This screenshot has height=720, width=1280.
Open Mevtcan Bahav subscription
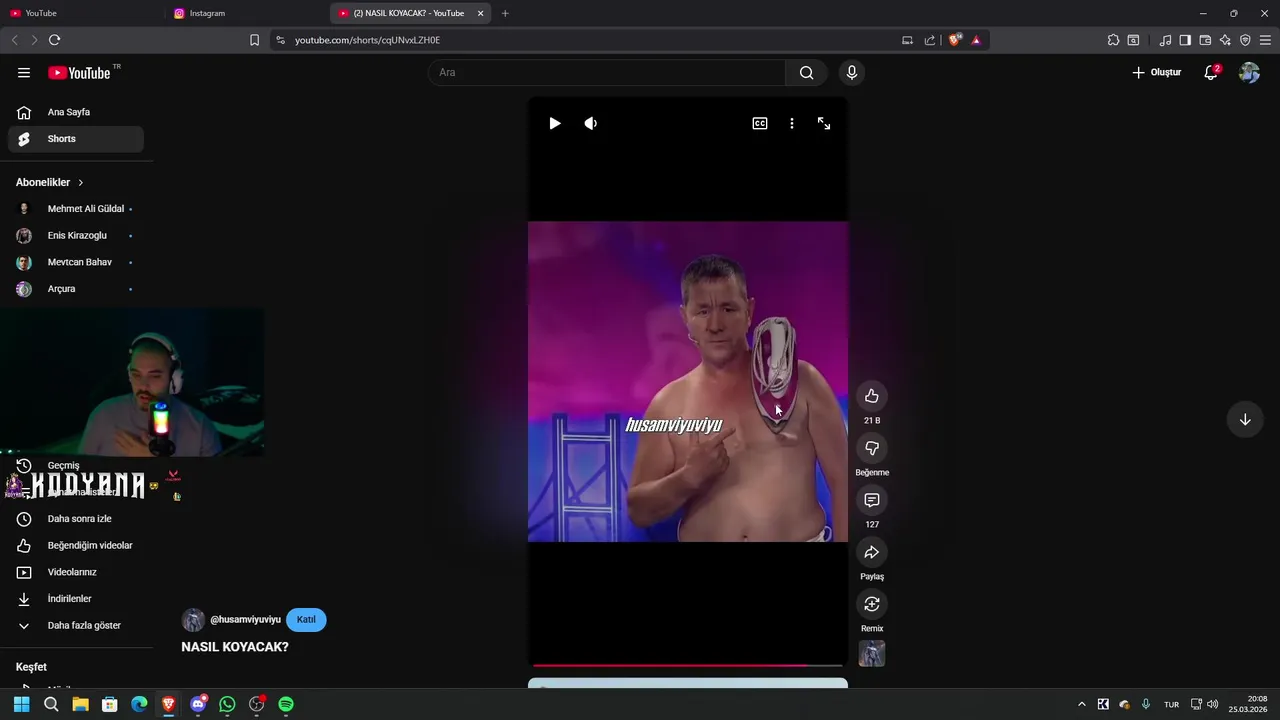76,262
